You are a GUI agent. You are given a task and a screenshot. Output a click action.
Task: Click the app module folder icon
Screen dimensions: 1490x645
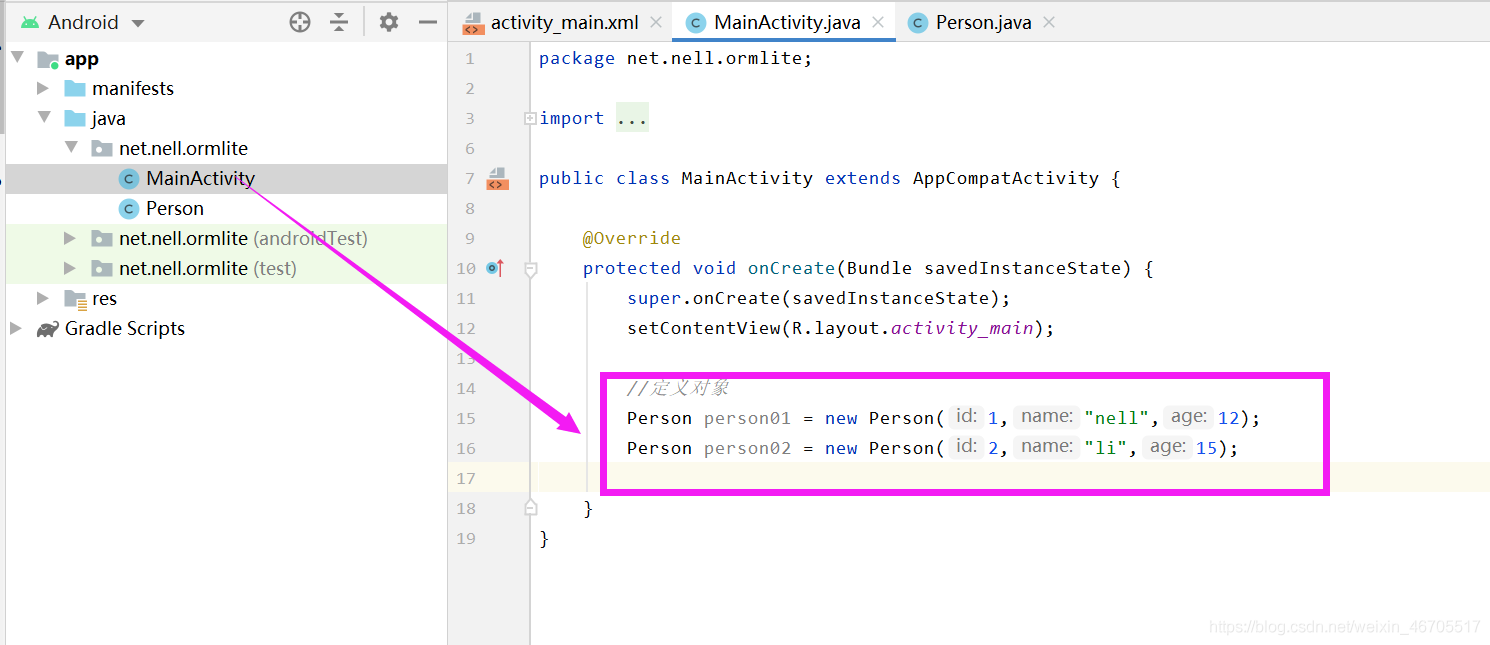point(48,59)
